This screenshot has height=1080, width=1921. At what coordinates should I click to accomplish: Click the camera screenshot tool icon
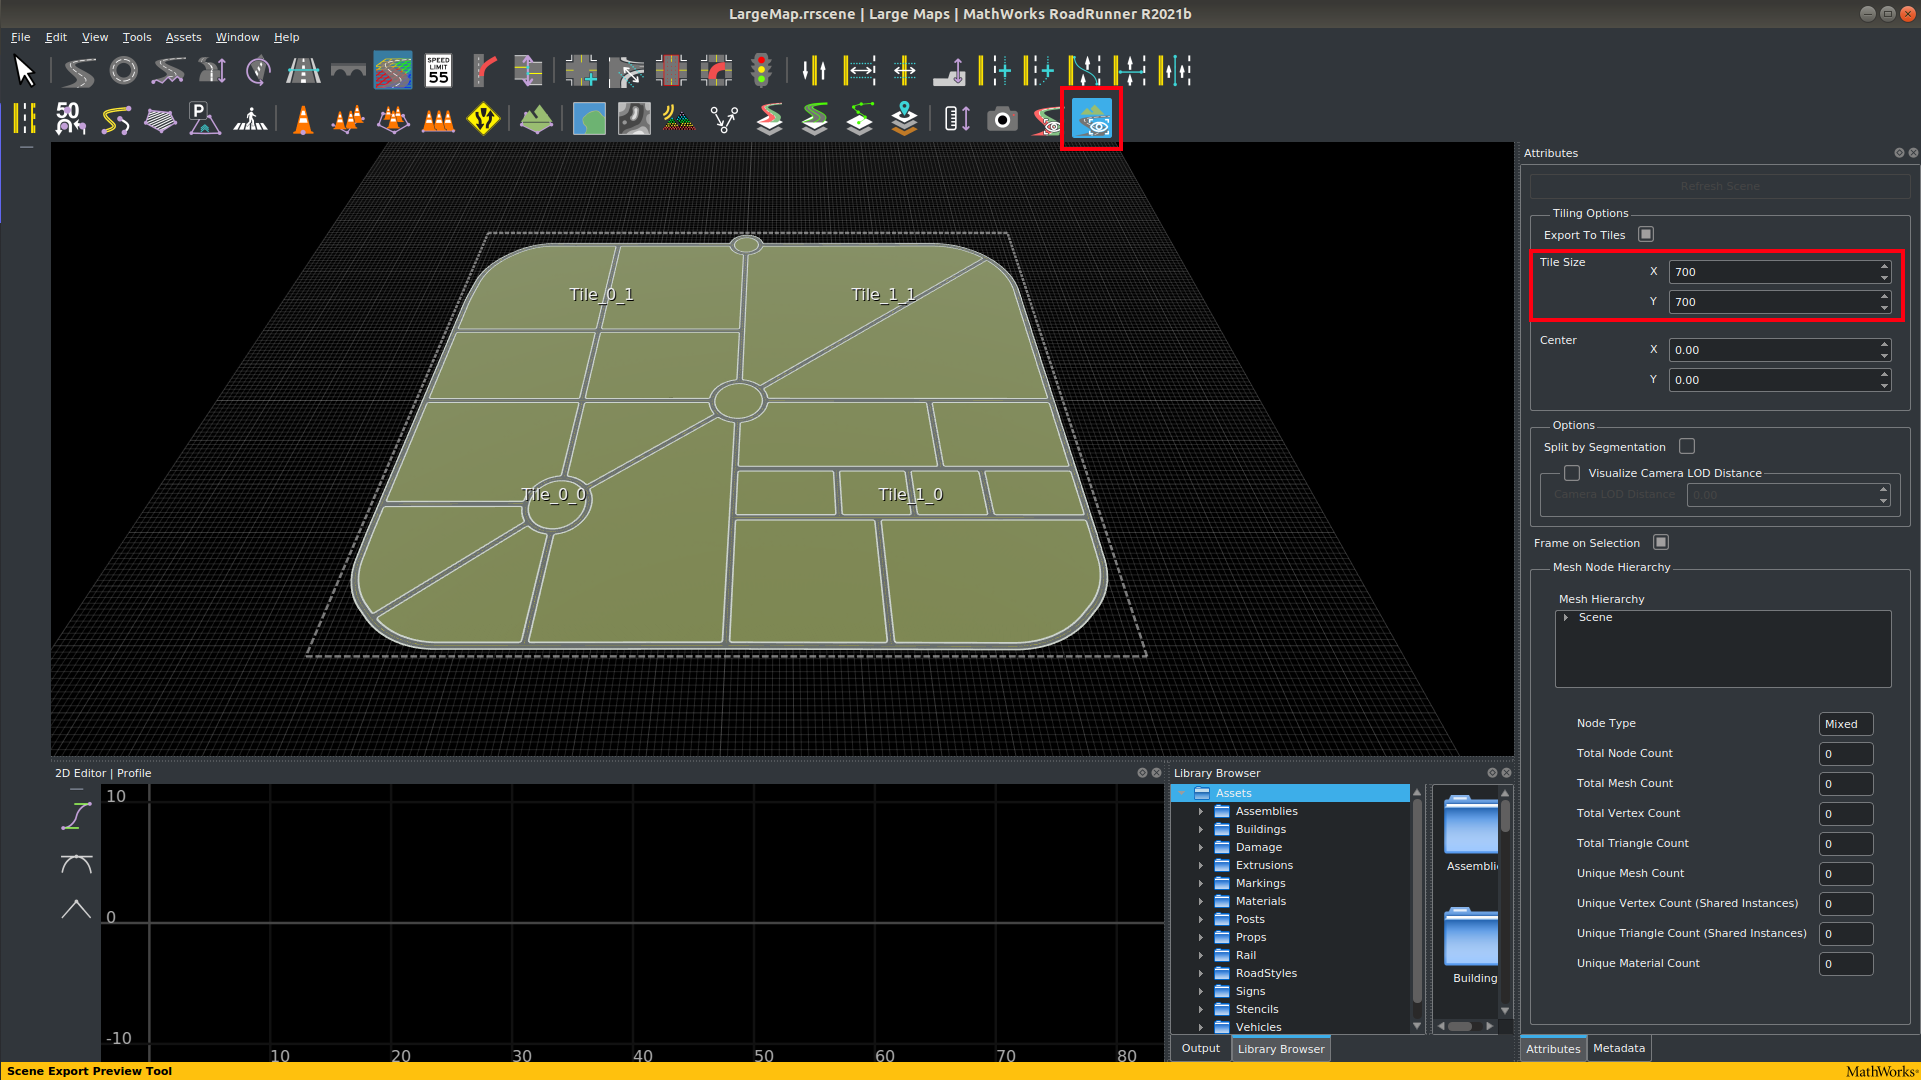[1001, 120]
